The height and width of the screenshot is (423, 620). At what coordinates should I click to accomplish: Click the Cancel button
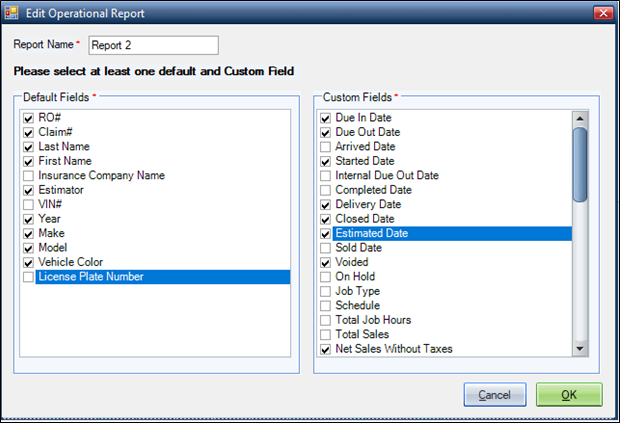coord(495,395)
